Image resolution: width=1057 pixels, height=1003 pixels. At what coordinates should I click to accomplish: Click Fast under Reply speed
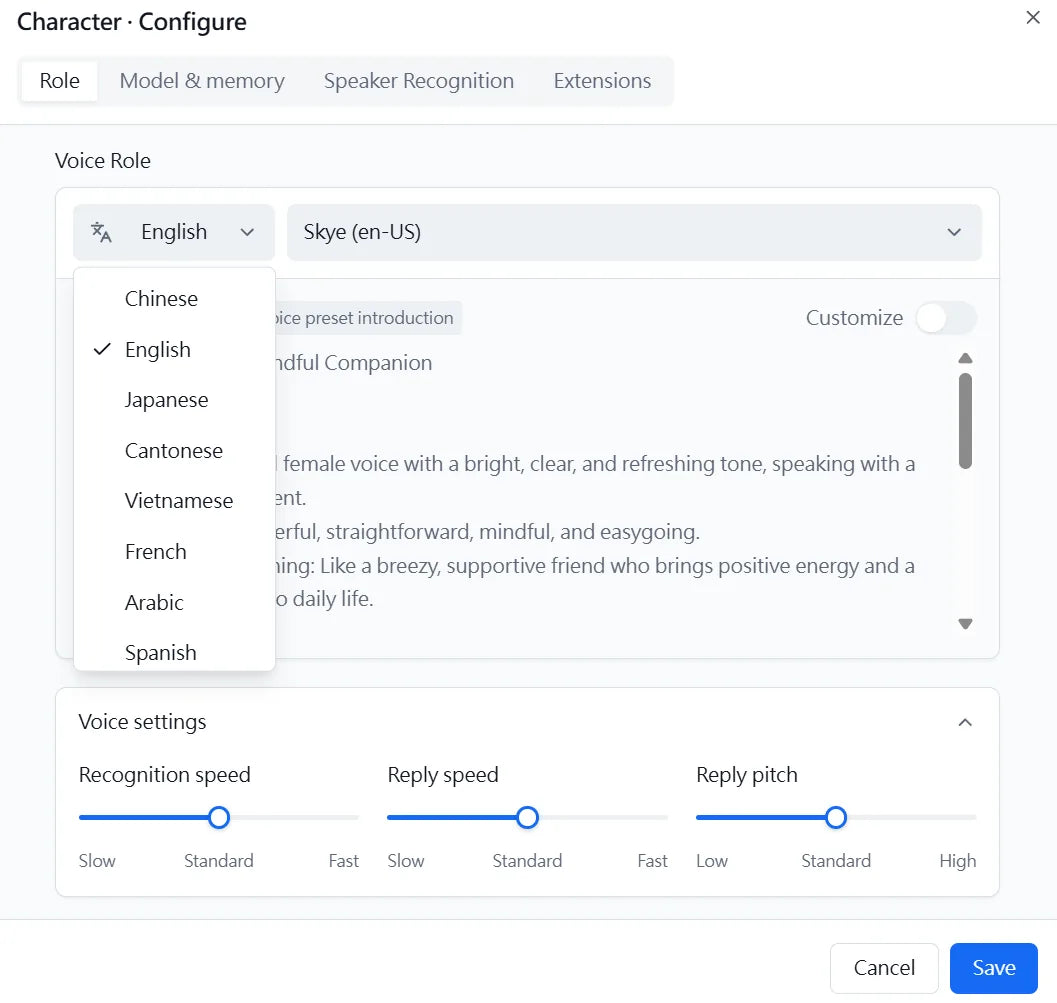pyautogui.click(x=653, y=861)
